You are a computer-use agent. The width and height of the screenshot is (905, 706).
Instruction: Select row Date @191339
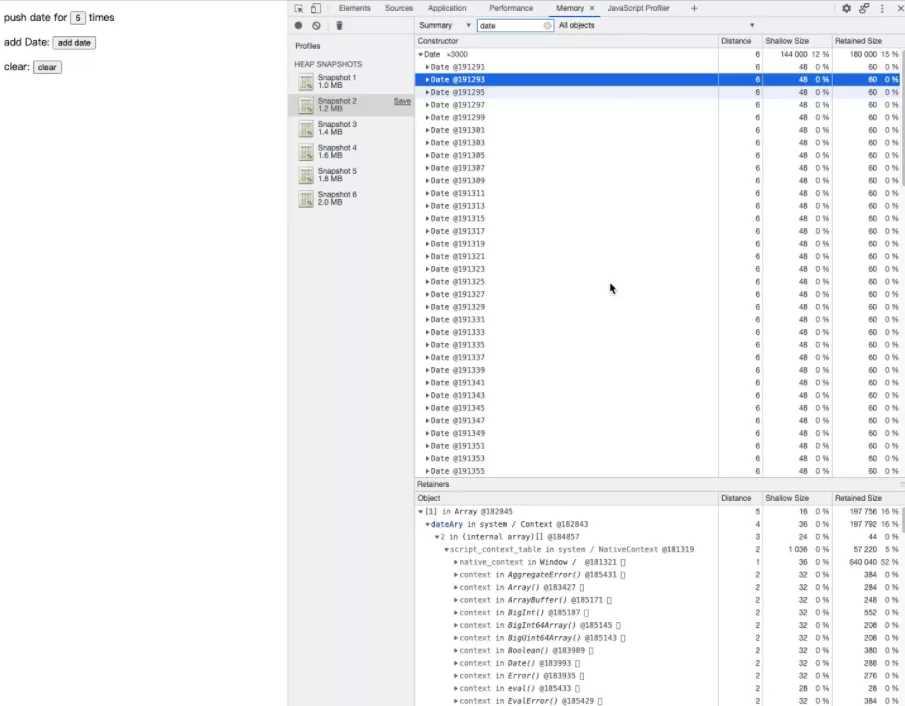click(x=657, y=370)
